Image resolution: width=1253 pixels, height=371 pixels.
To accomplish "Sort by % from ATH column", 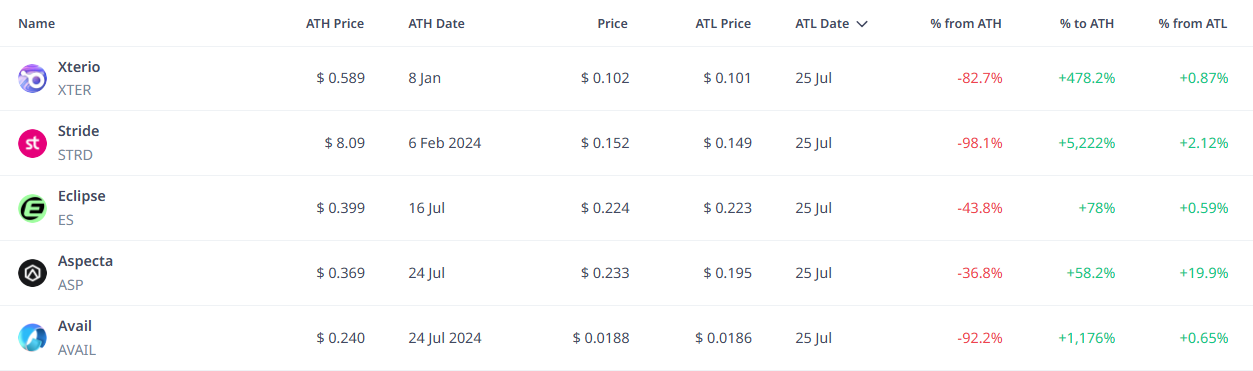I will (x=965, y=24).
